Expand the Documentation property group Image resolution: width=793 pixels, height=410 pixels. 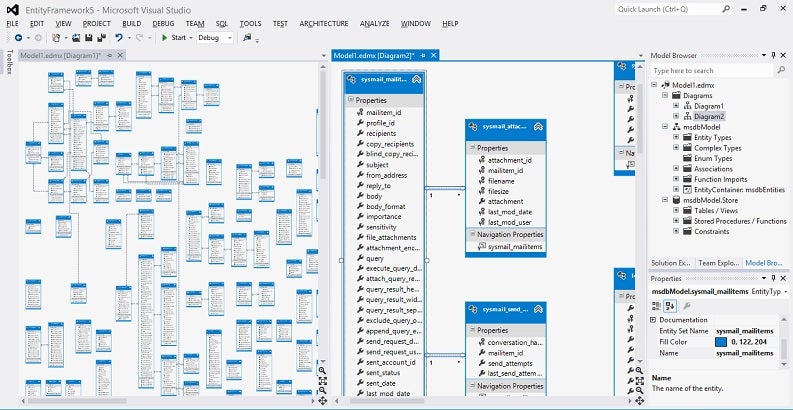click(x=653, y=320)
